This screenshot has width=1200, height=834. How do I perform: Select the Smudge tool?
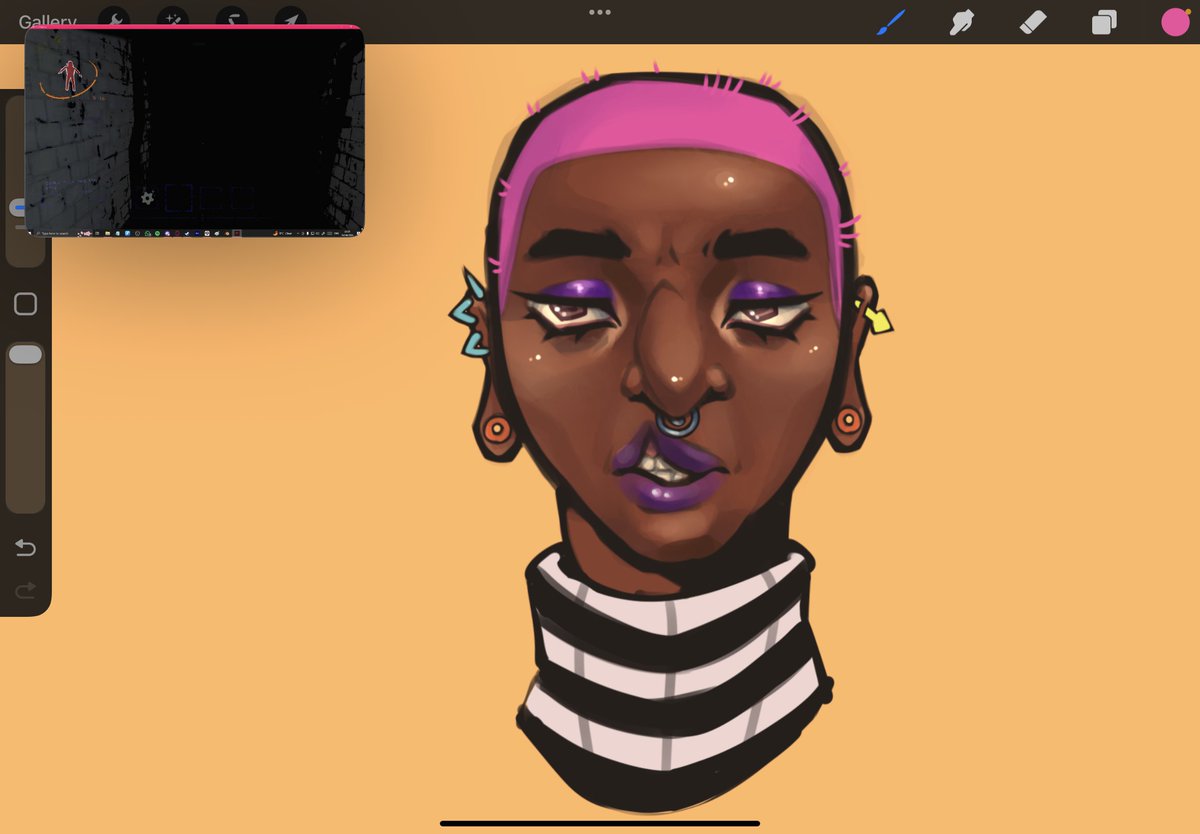962,22
